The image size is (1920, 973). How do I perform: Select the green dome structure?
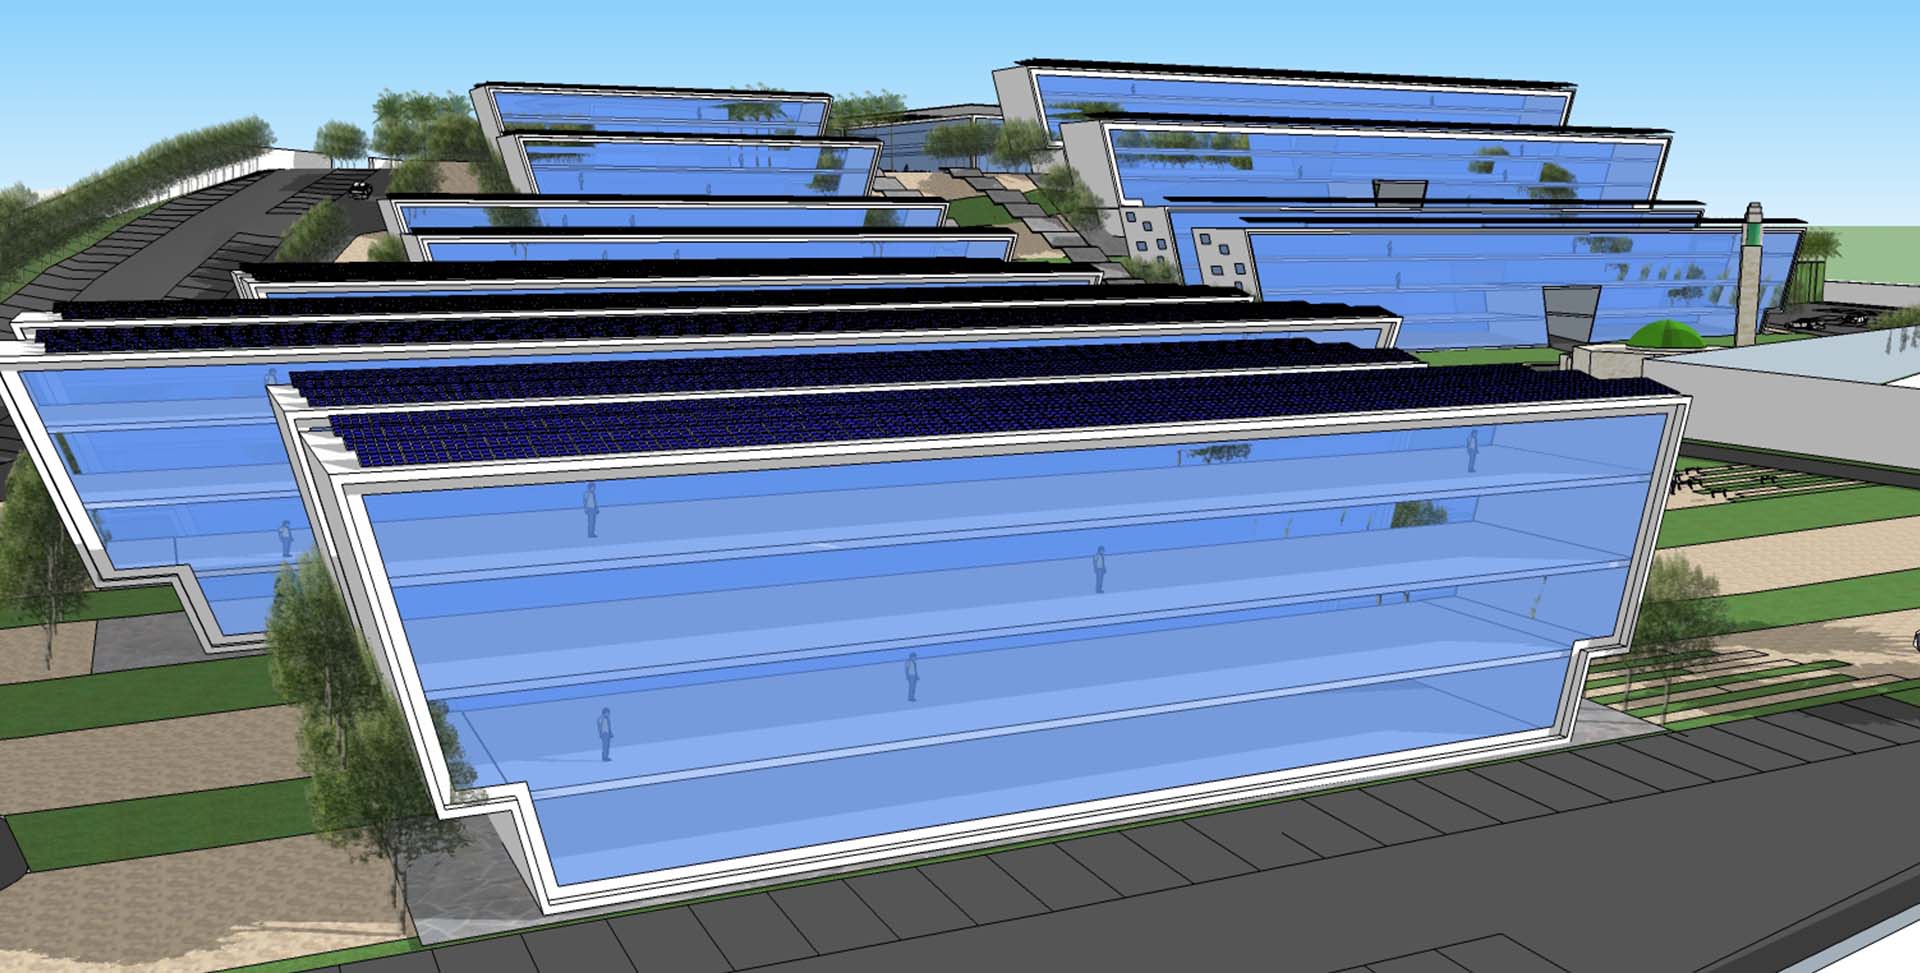tap(1667, 334)
